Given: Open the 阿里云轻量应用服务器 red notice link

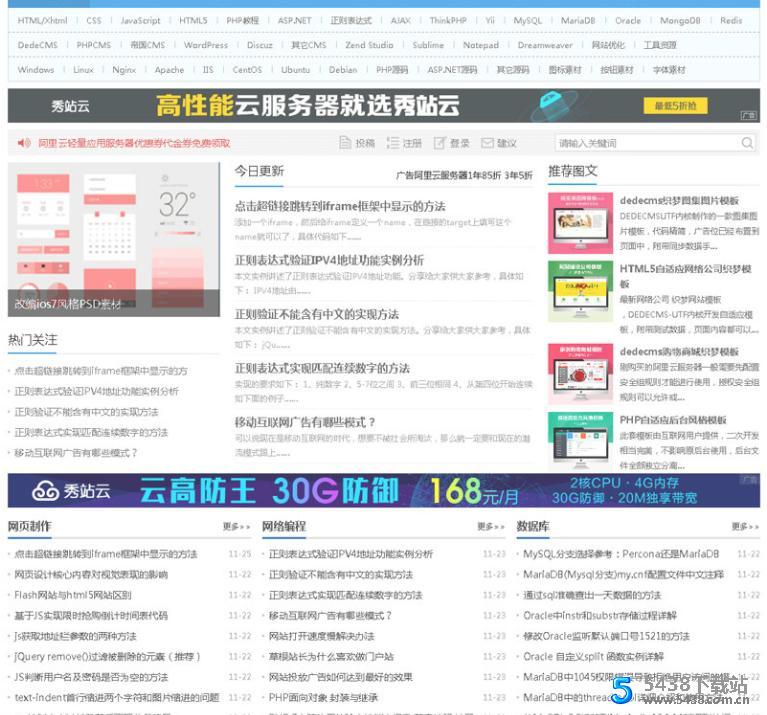Looking at the screenshot, I should click(134, 143).
